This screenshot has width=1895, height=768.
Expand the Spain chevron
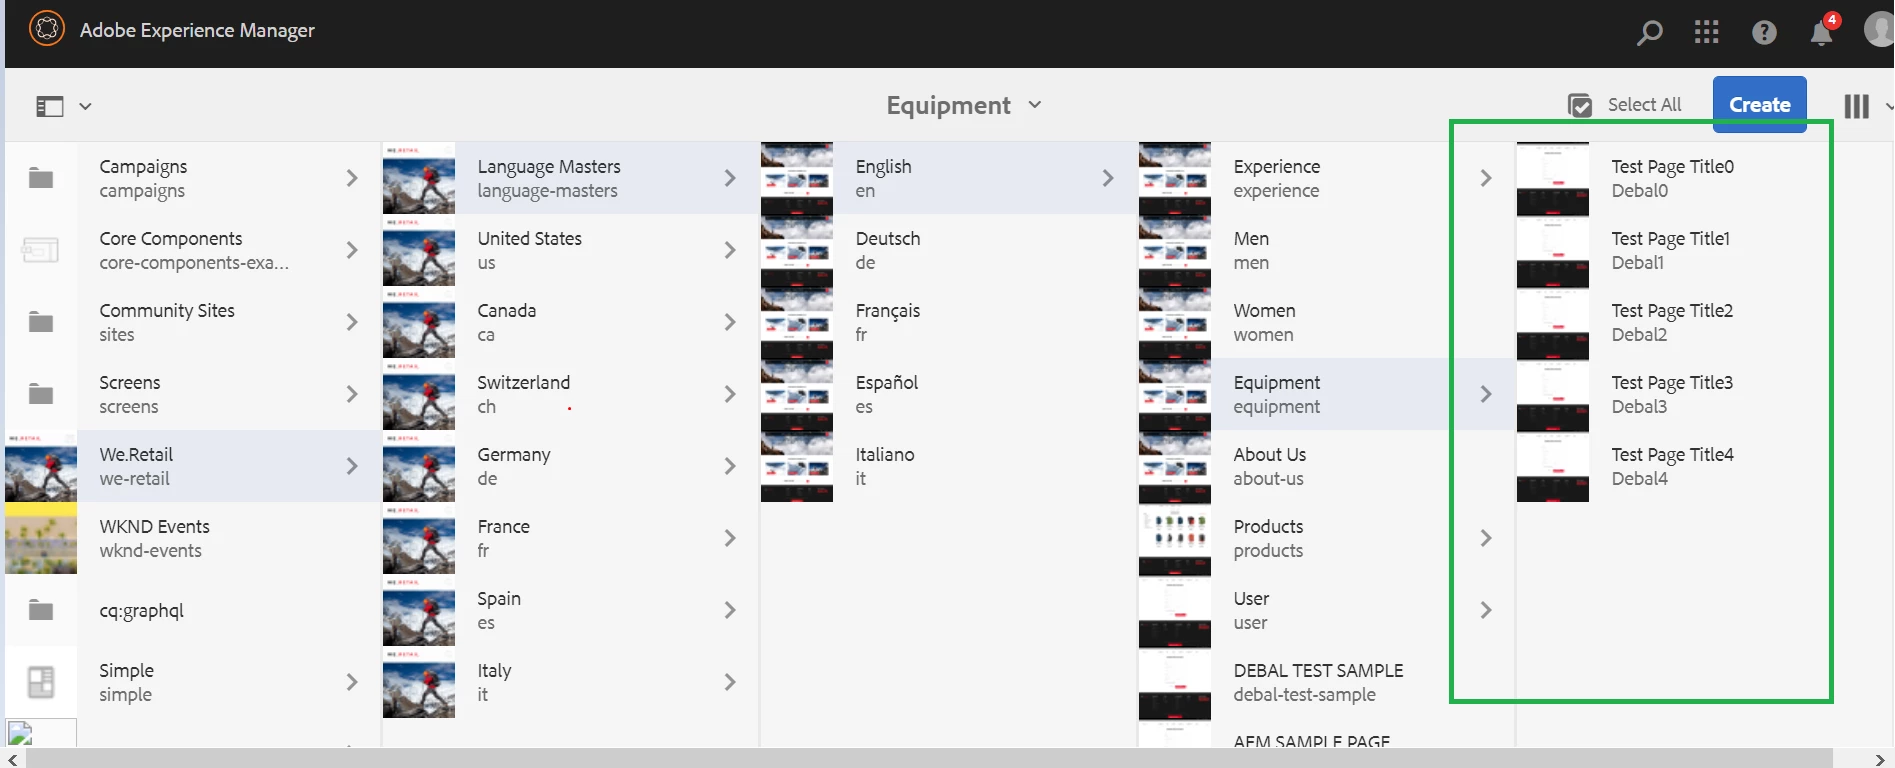point(730,610)
